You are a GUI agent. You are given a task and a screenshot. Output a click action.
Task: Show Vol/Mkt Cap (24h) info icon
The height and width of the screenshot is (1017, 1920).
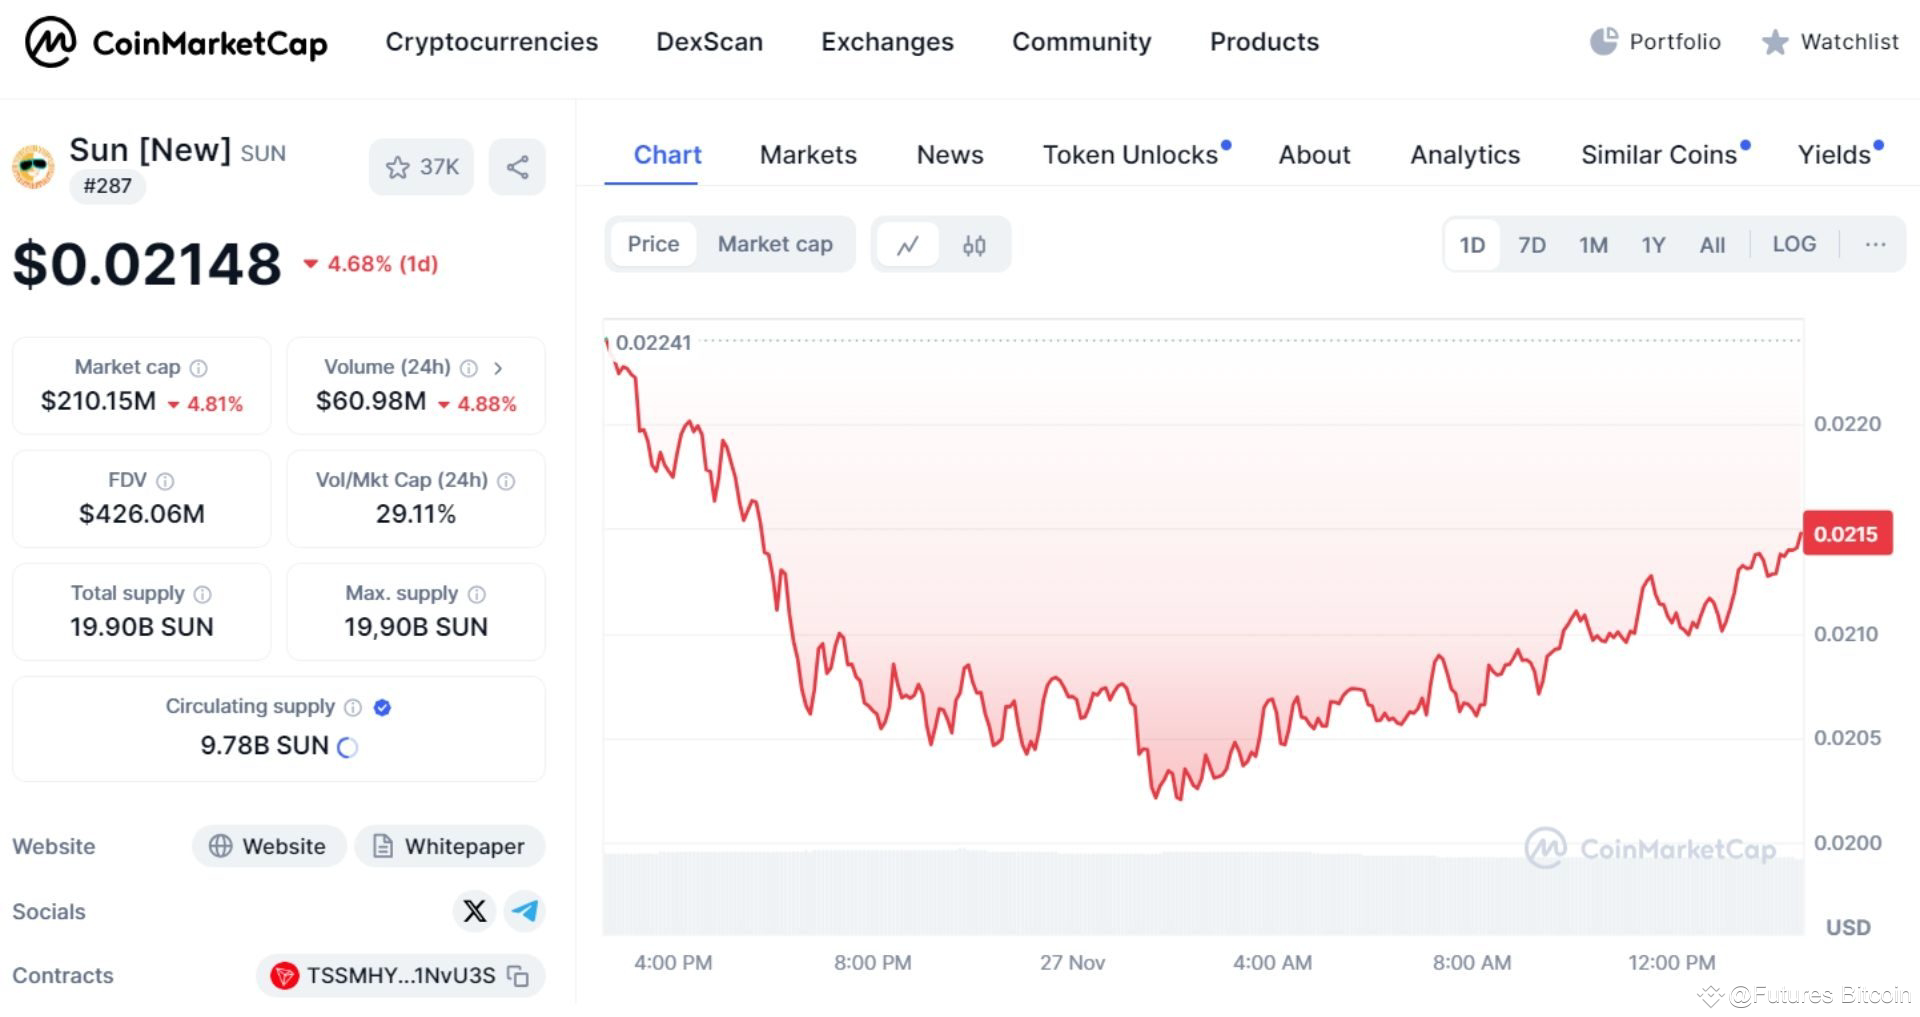point(507,481)
